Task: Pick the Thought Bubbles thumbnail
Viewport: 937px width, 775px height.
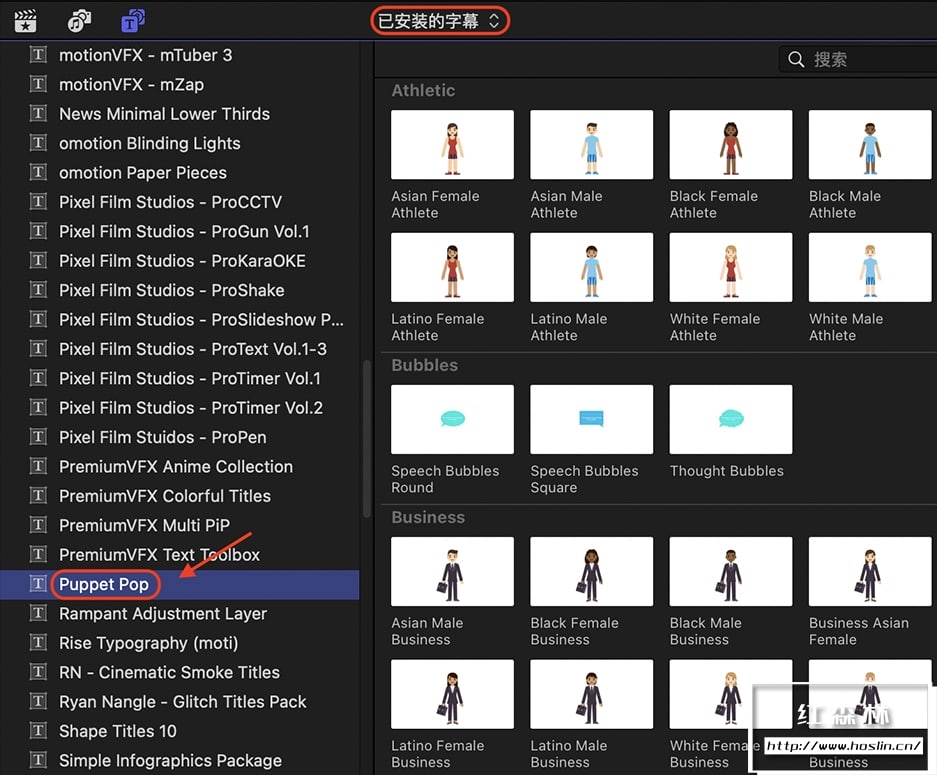Action: pyautogui.click(x=730, y=420)
